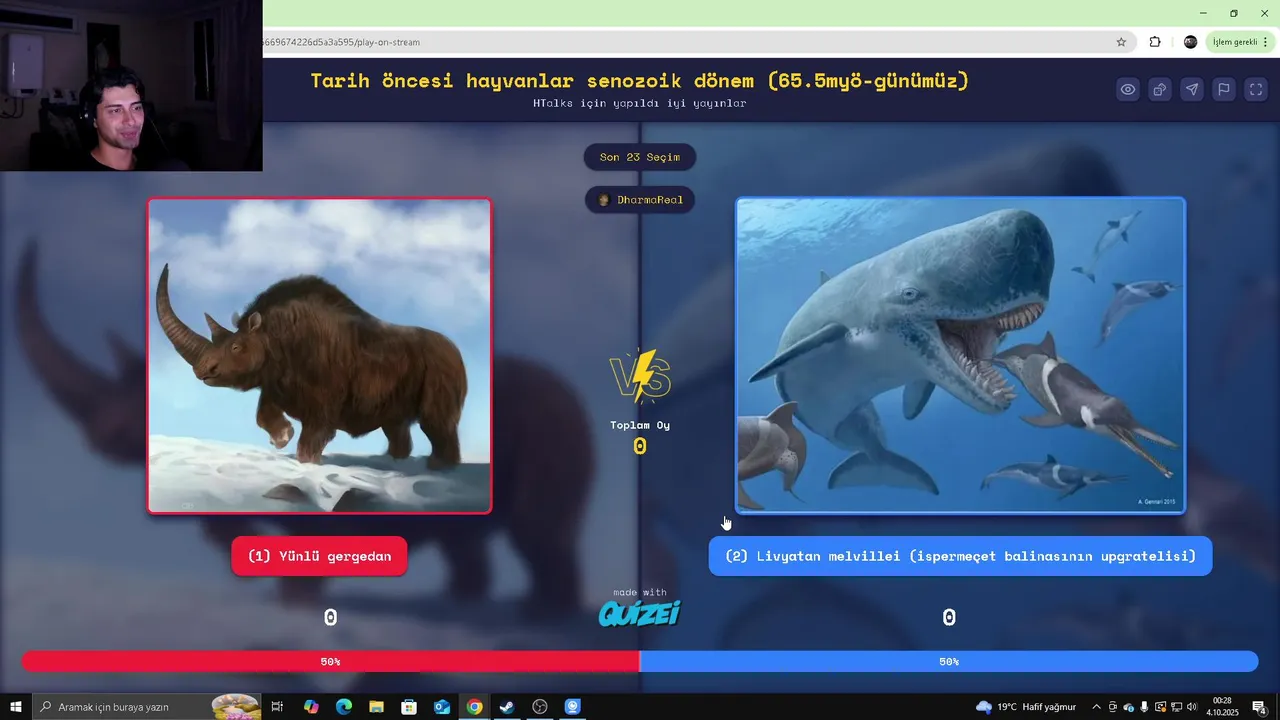Open the Chrome profile avatar
Image resolution: width=1280 pixels, height=720 pixels.
pyautogui.click(x=1190, y=42)
